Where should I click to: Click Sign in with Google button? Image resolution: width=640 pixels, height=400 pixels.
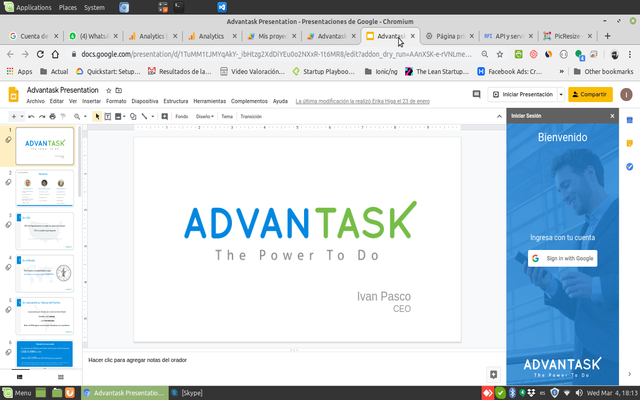point(562,258)
